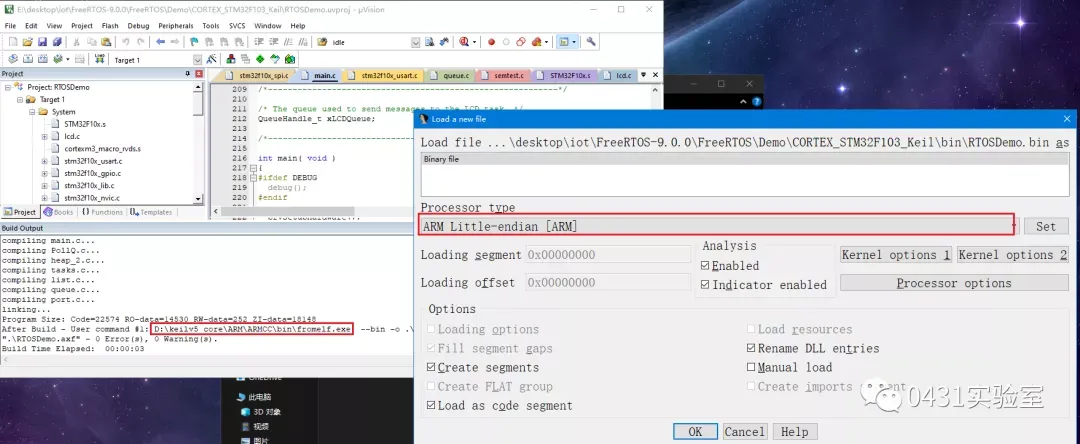Image resolution: width=1080 pixels, height=444 pixels.
Task: Open Manage Project Items icon
Action: [x=231, y=60]
